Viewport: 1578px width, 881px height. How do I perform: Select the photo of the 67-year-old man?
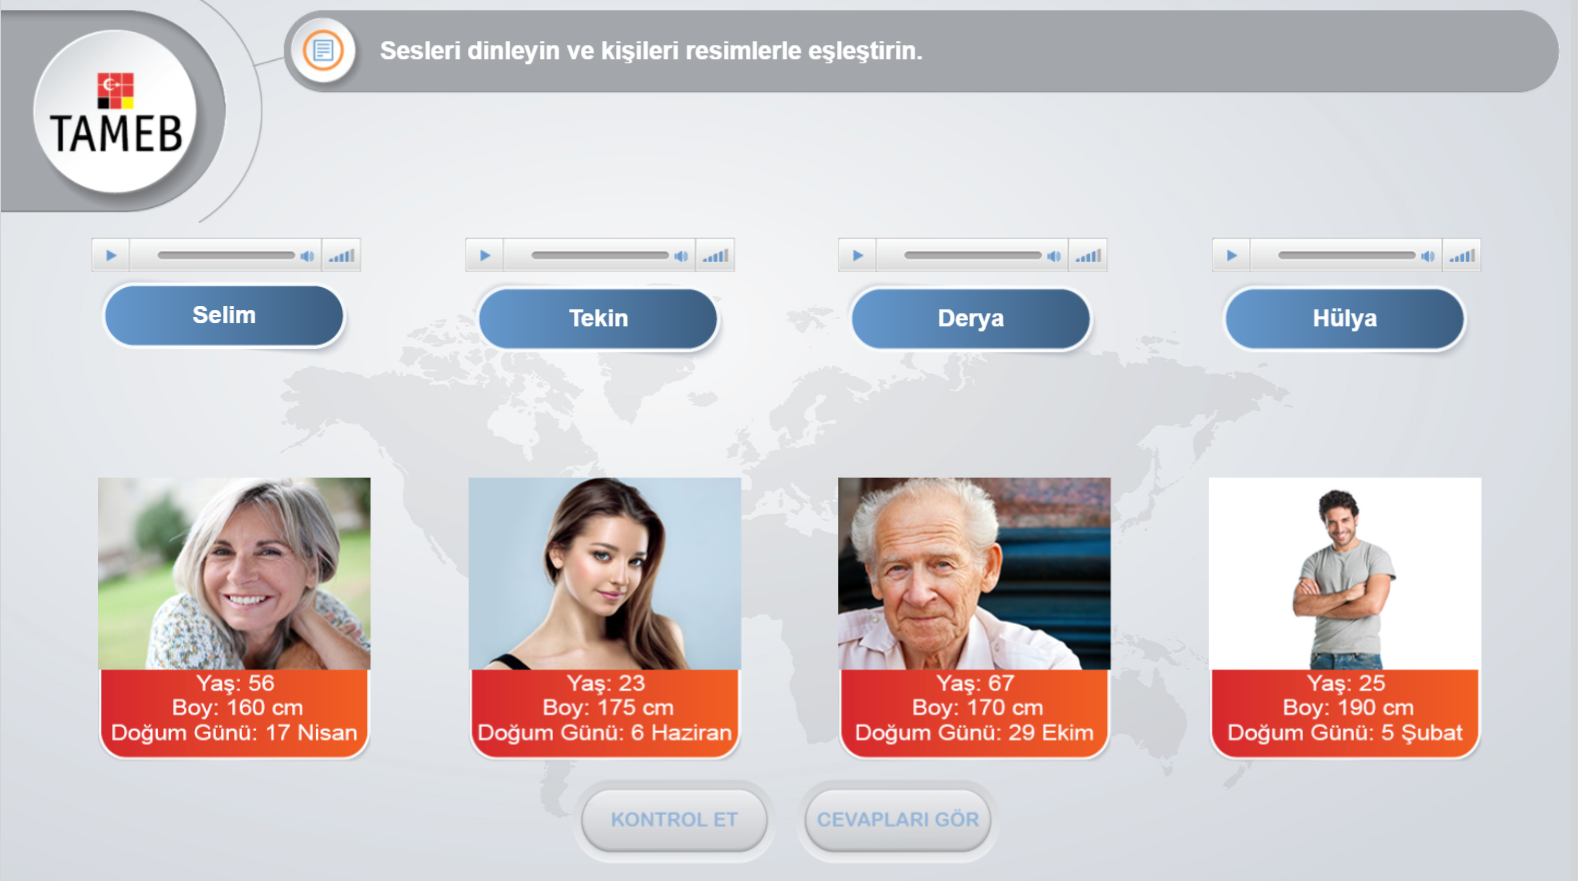(974, 574)
